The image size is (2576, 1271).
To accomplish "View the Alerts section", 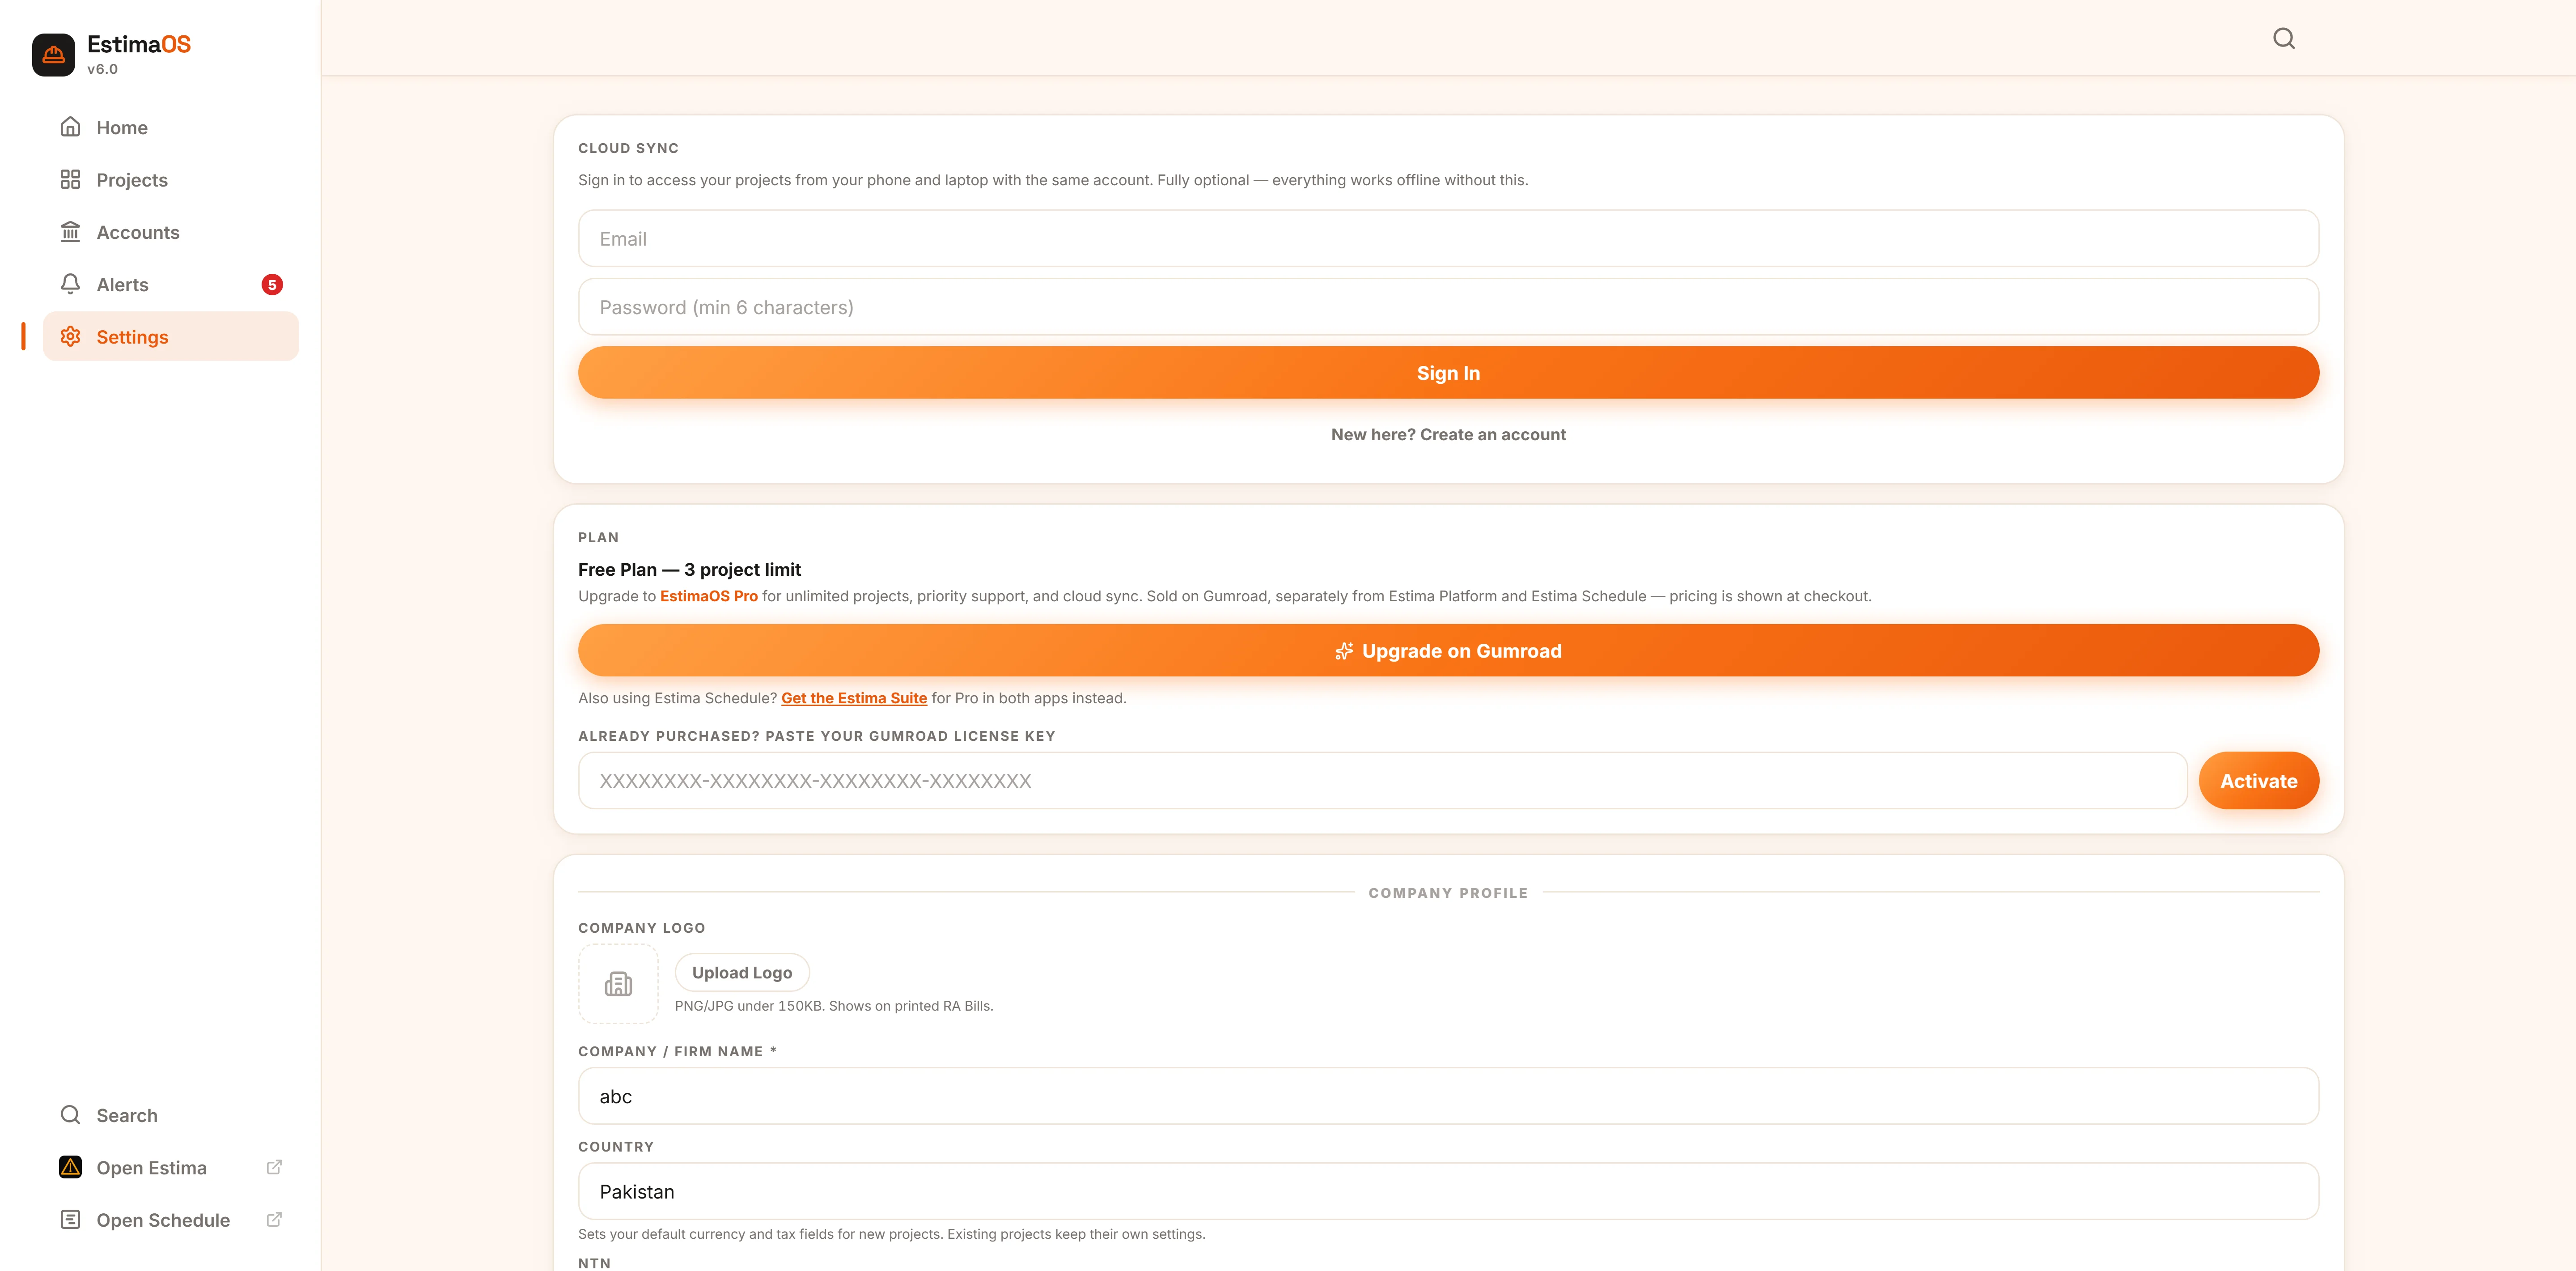I will pyautogui.click(x=171, y=284).
